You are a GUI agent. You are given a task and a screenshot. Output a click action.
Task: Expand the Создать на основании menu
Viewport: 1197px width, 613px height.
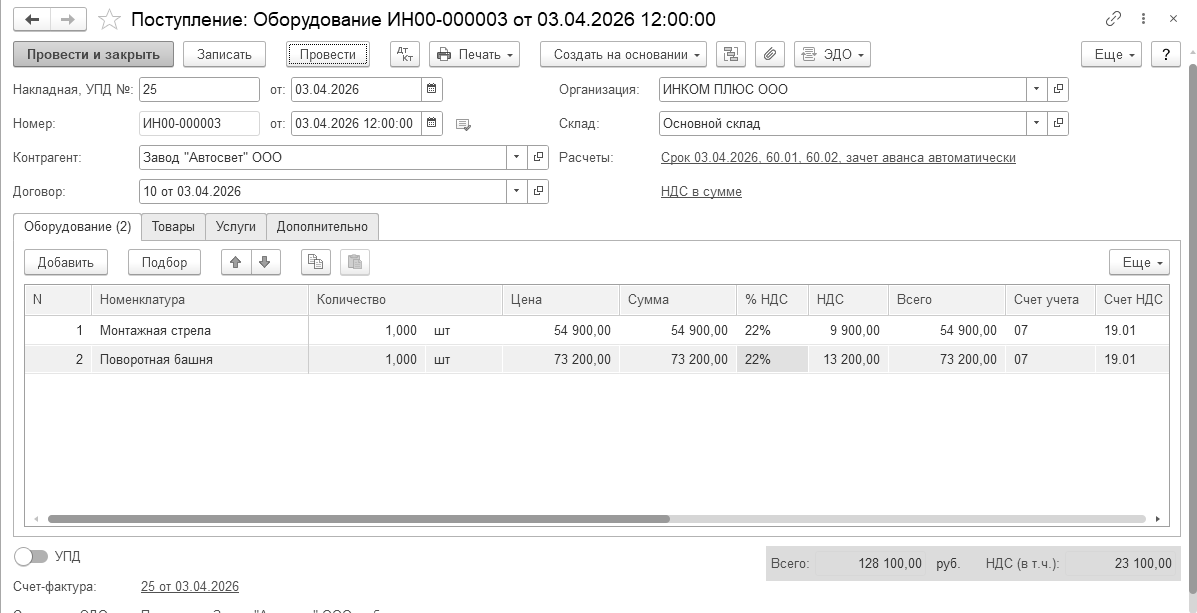tap(623, 54)
